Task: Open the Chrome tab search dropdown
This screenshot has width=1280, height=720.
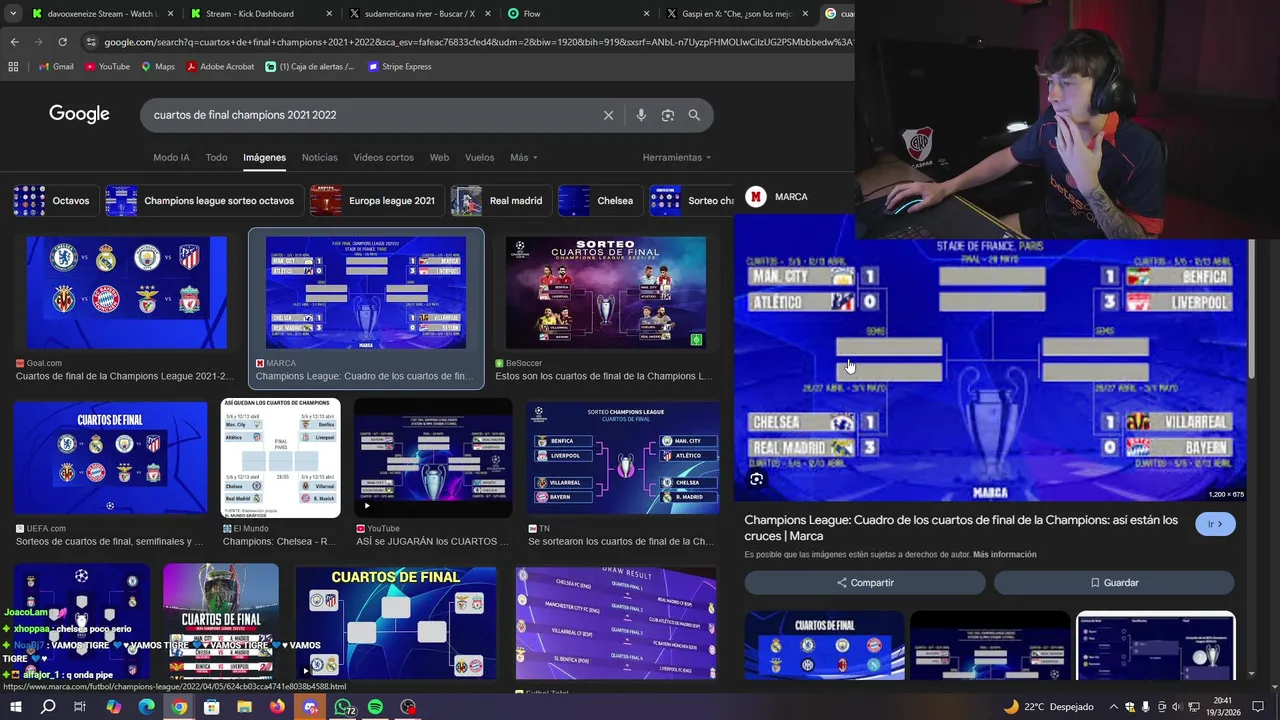Action: pyautogui.click(x=13, y=14)
